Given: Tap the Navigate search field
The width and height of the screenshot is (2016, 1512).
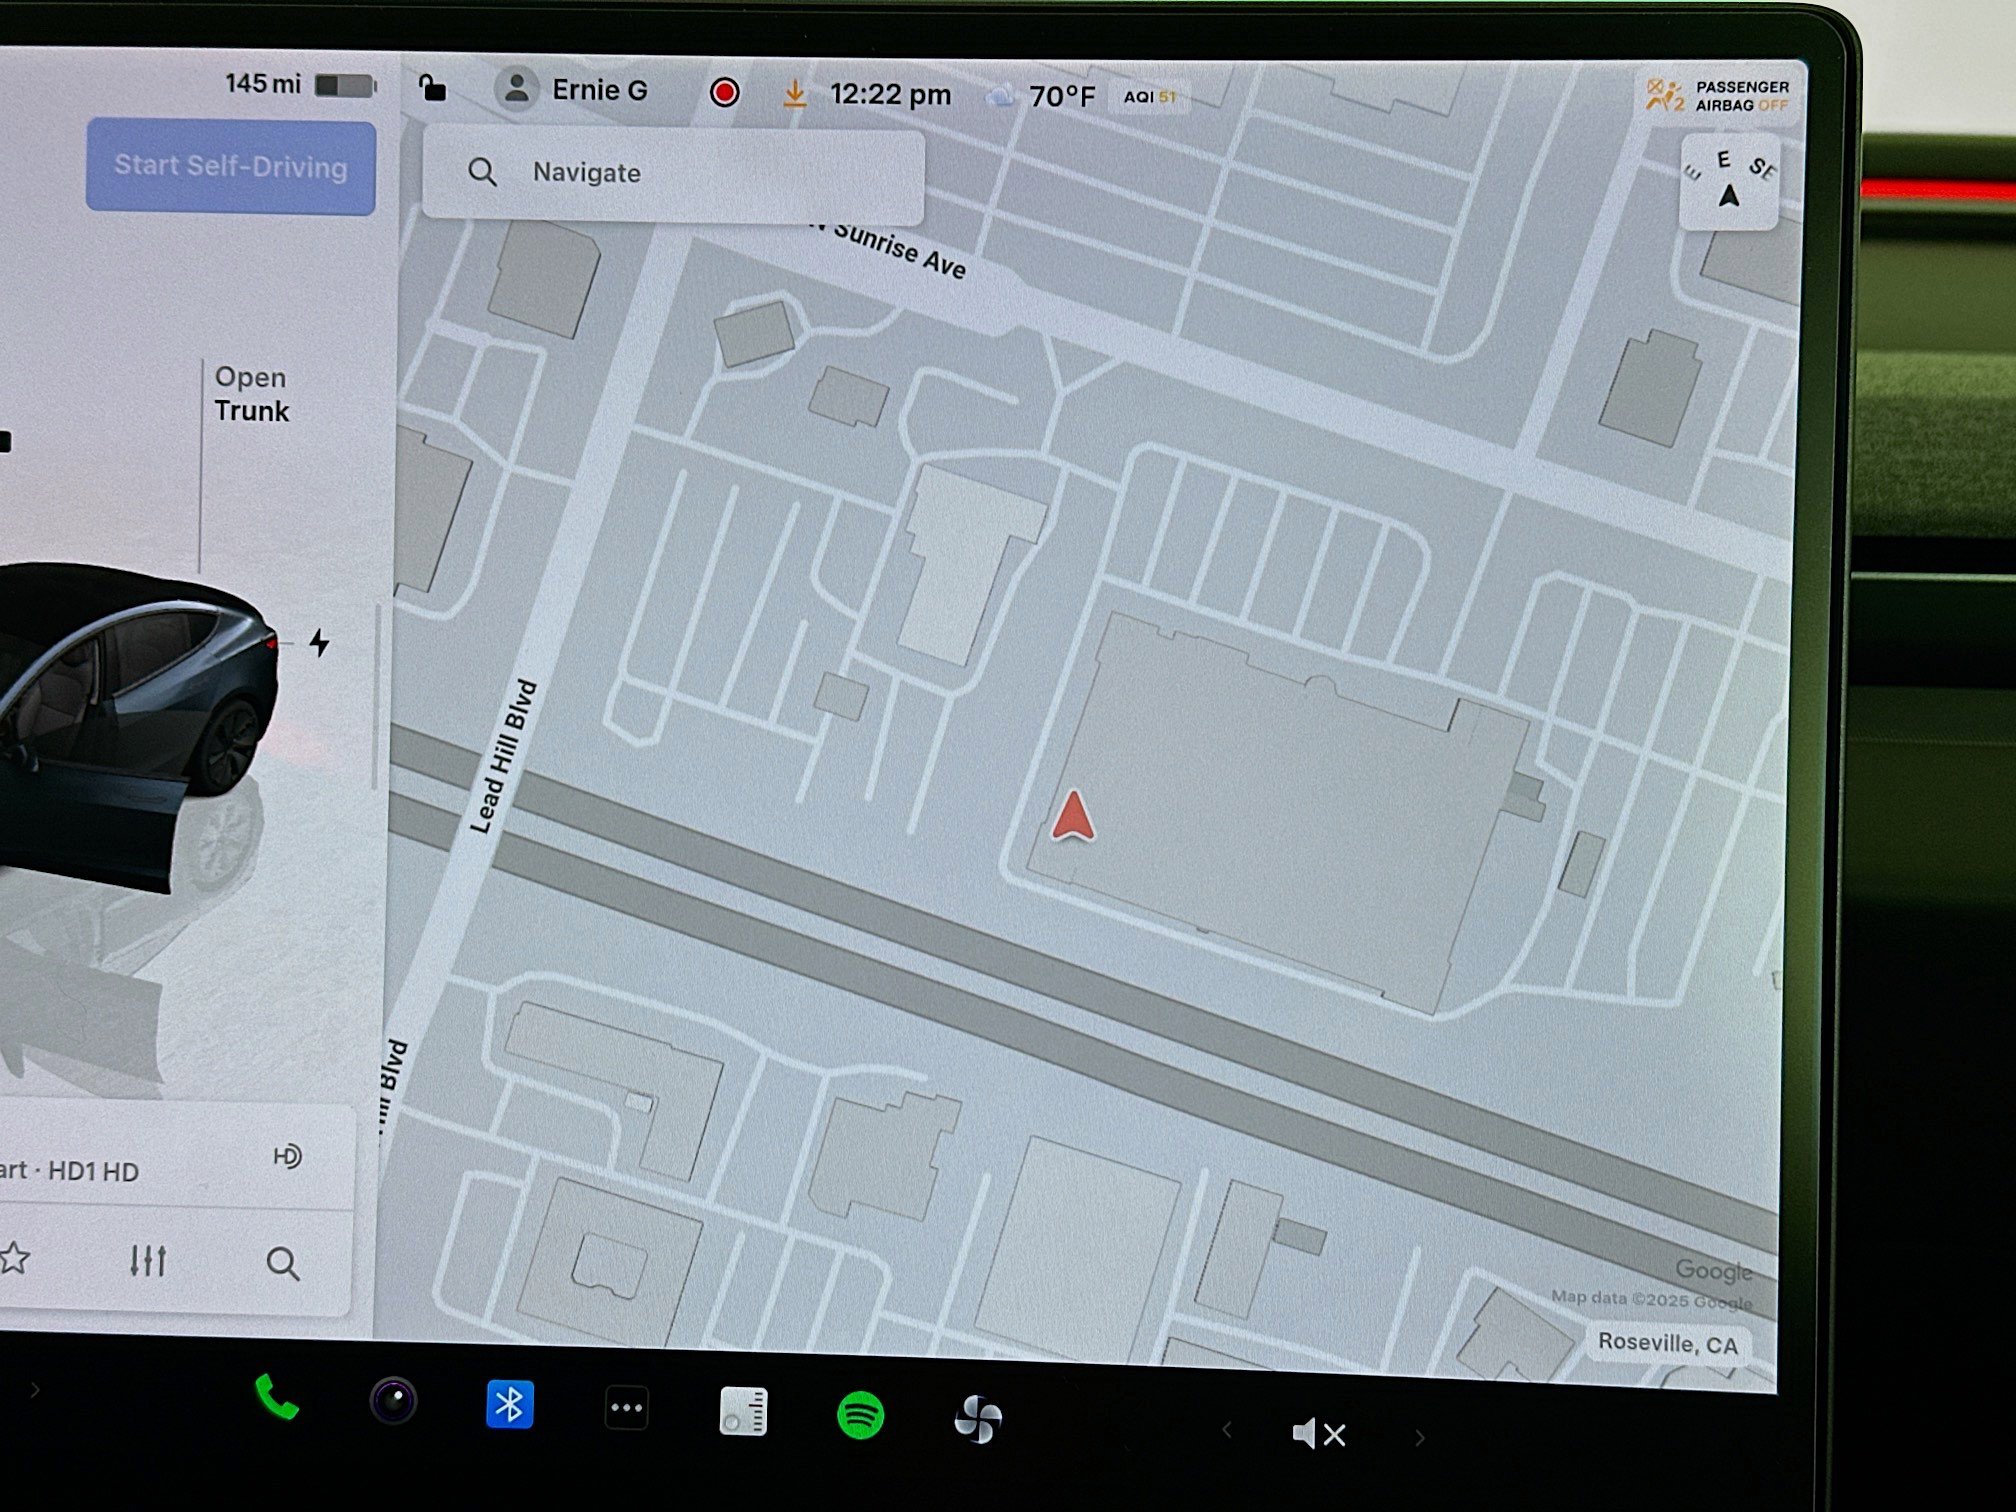Looking at the screenshot, I should point(676,173).
